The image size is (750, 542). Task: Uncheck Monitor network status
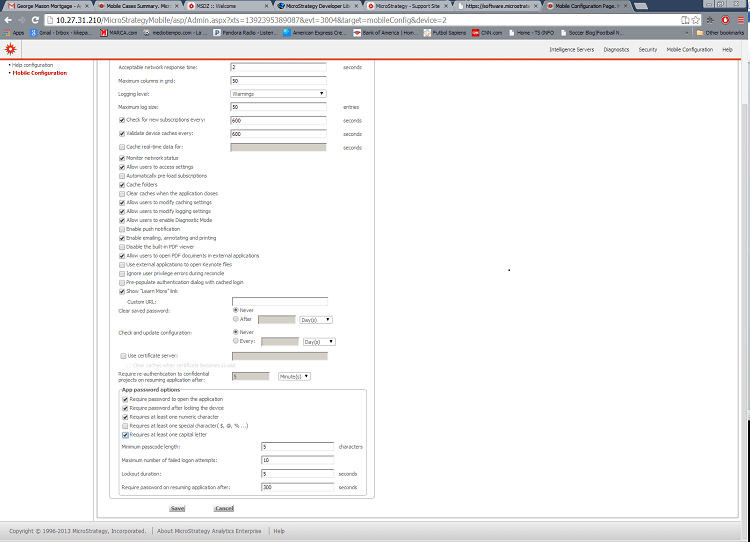click(121, 158)
